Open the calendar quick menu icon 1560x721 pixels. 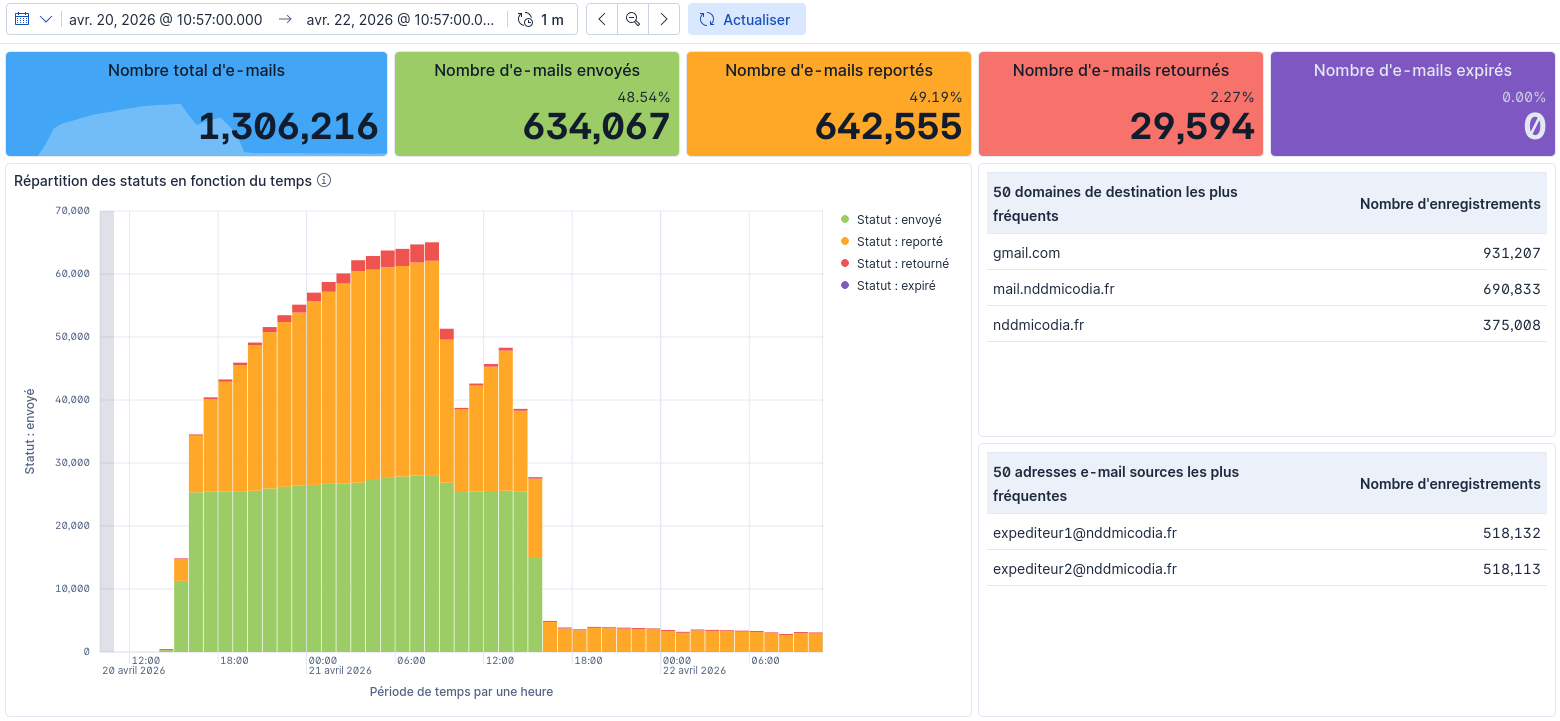[x=22, y=19]
